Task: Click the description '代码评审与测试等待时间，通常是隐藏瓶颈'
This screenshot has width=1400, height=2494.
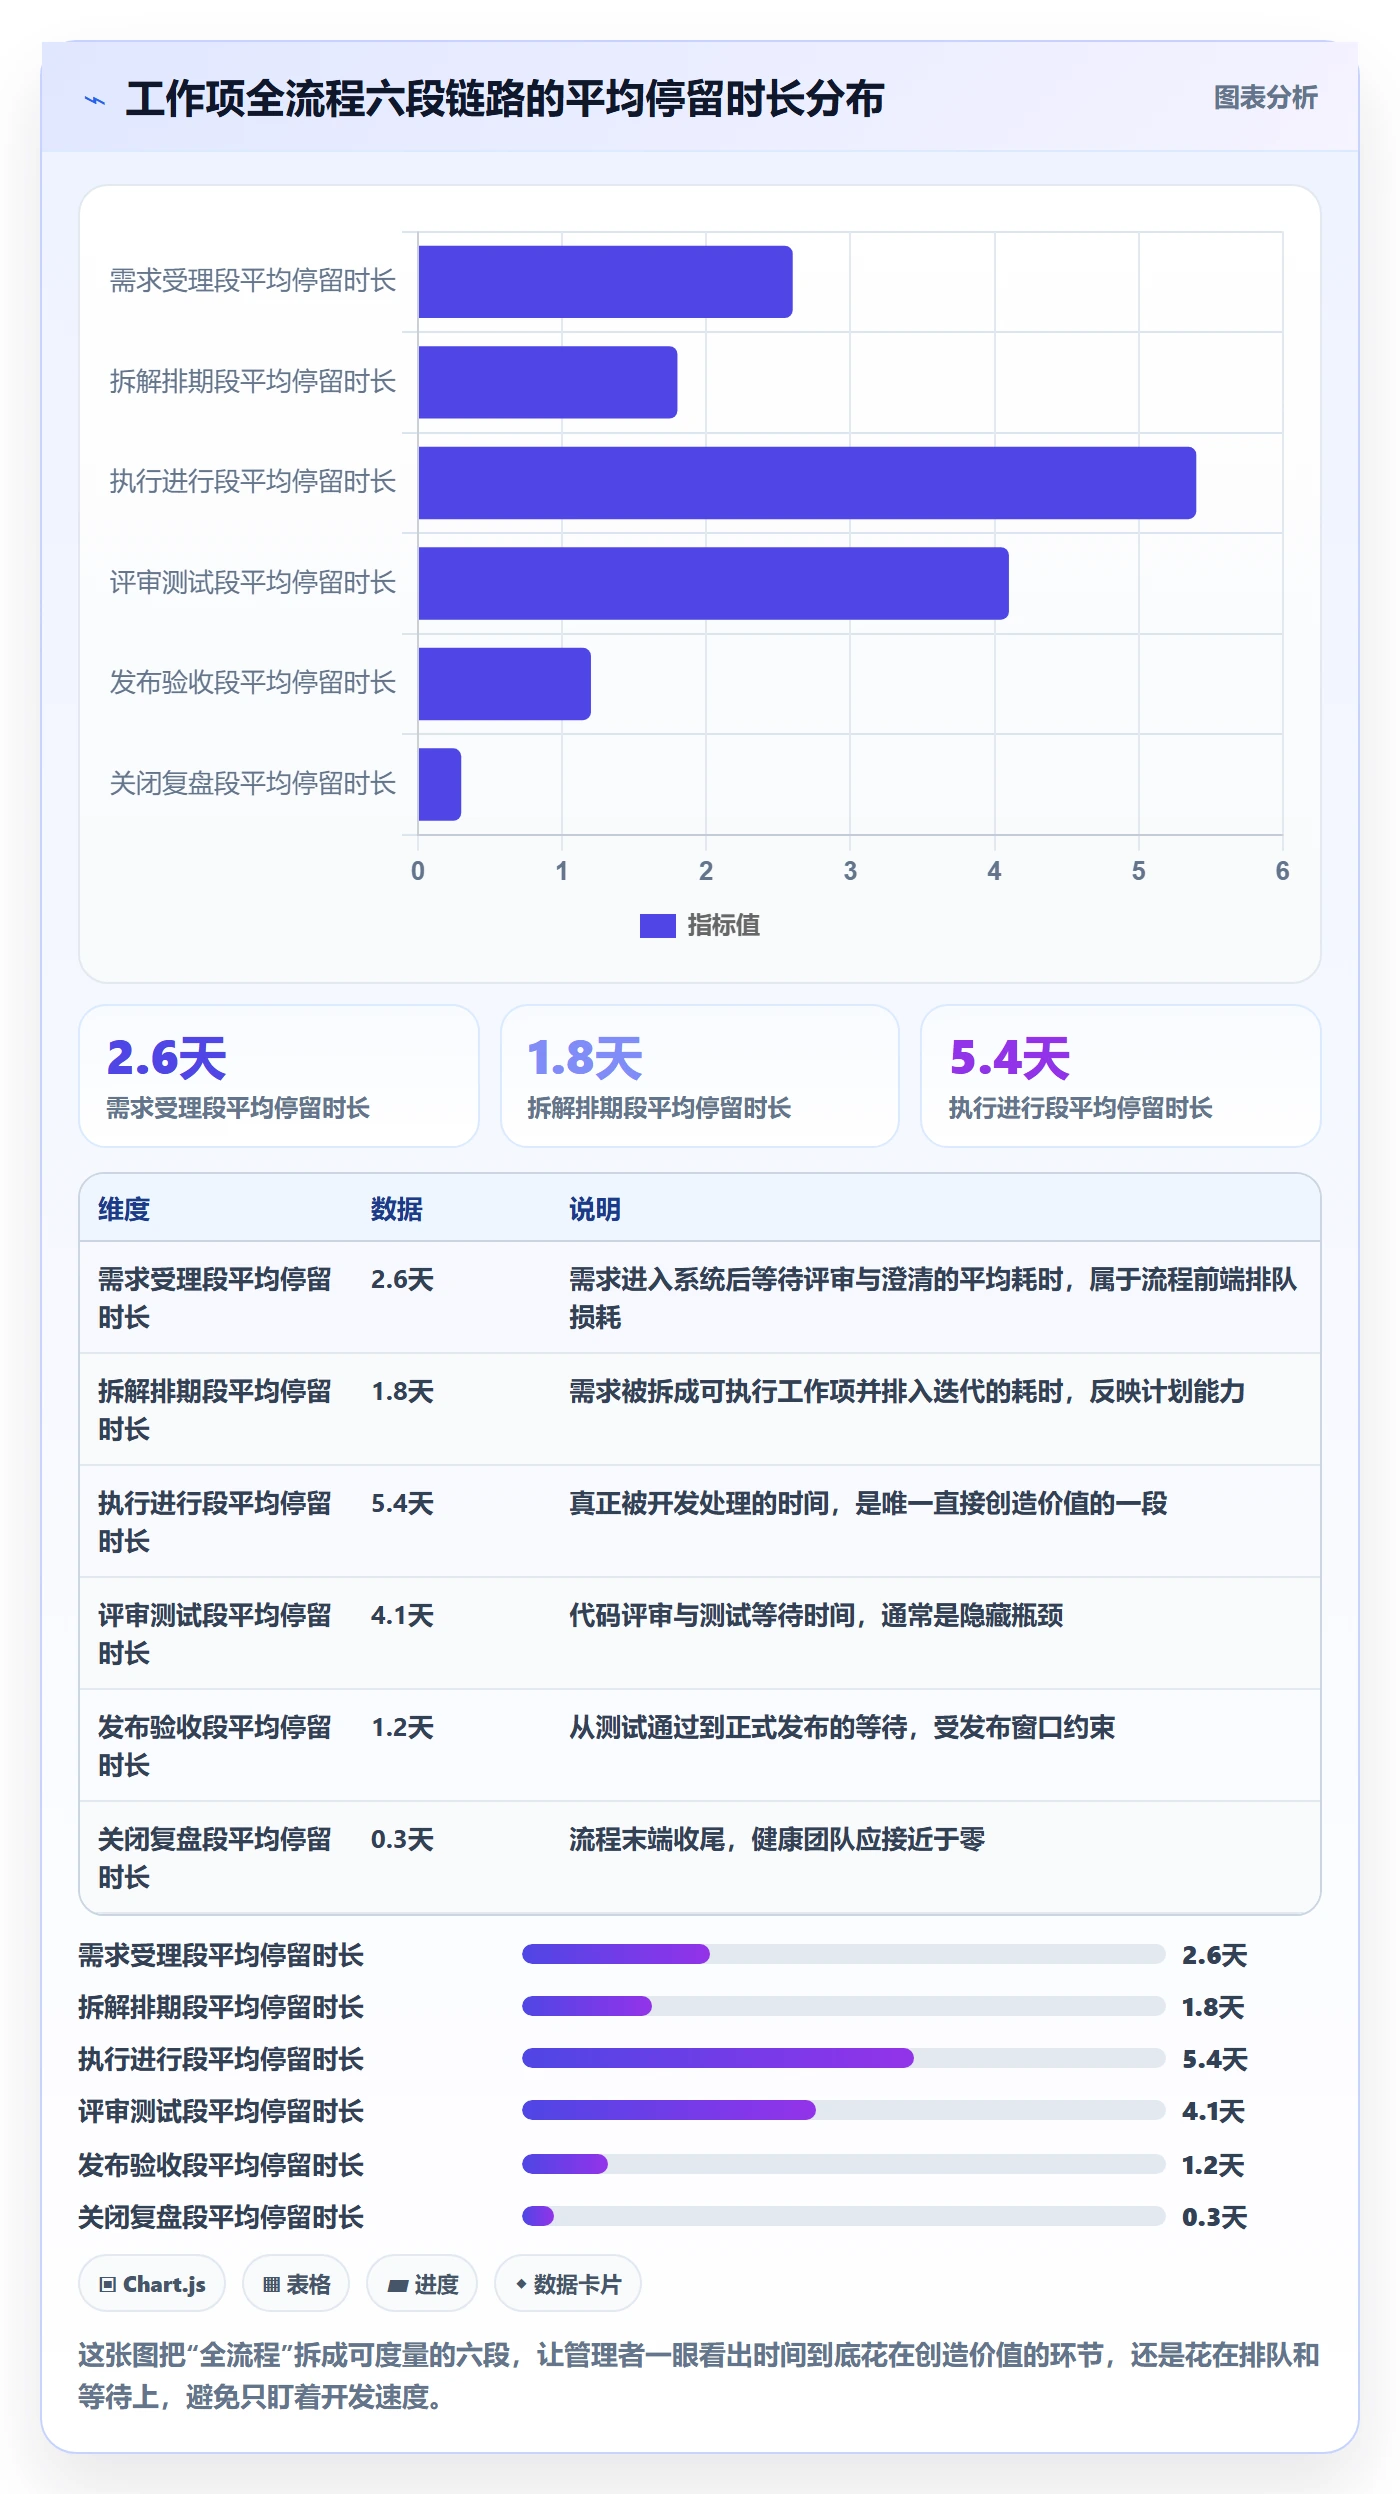Action: [816, 1615]
